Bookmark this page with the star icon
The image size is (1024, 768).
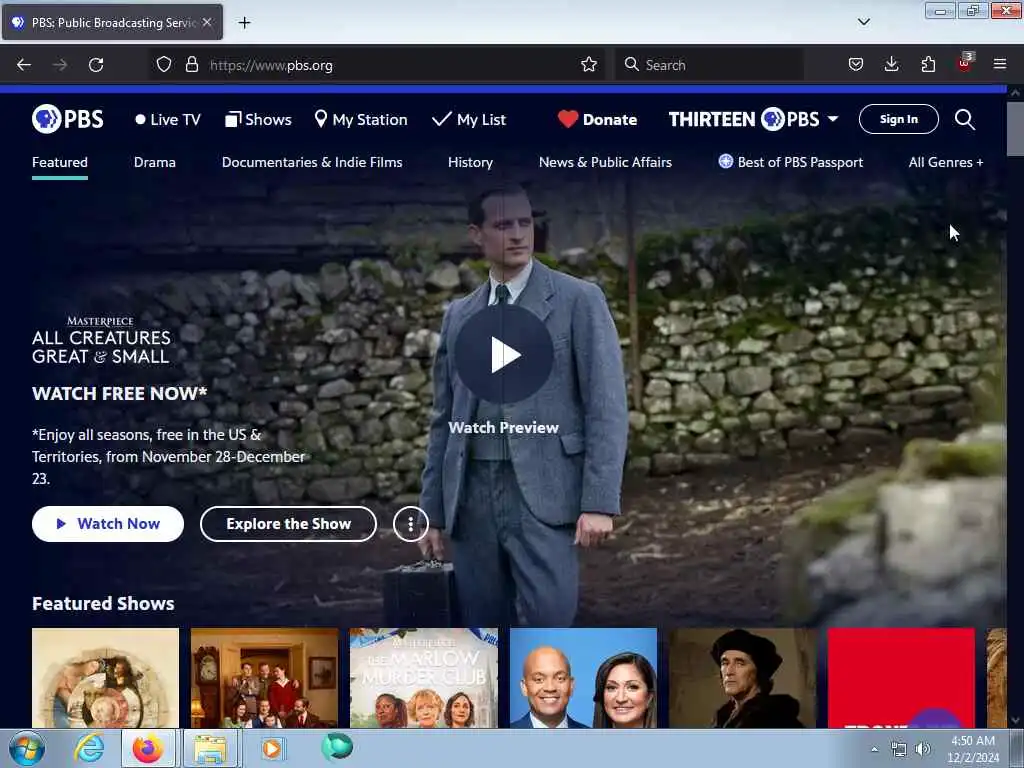pyautogui.click(x=589, y=65)
